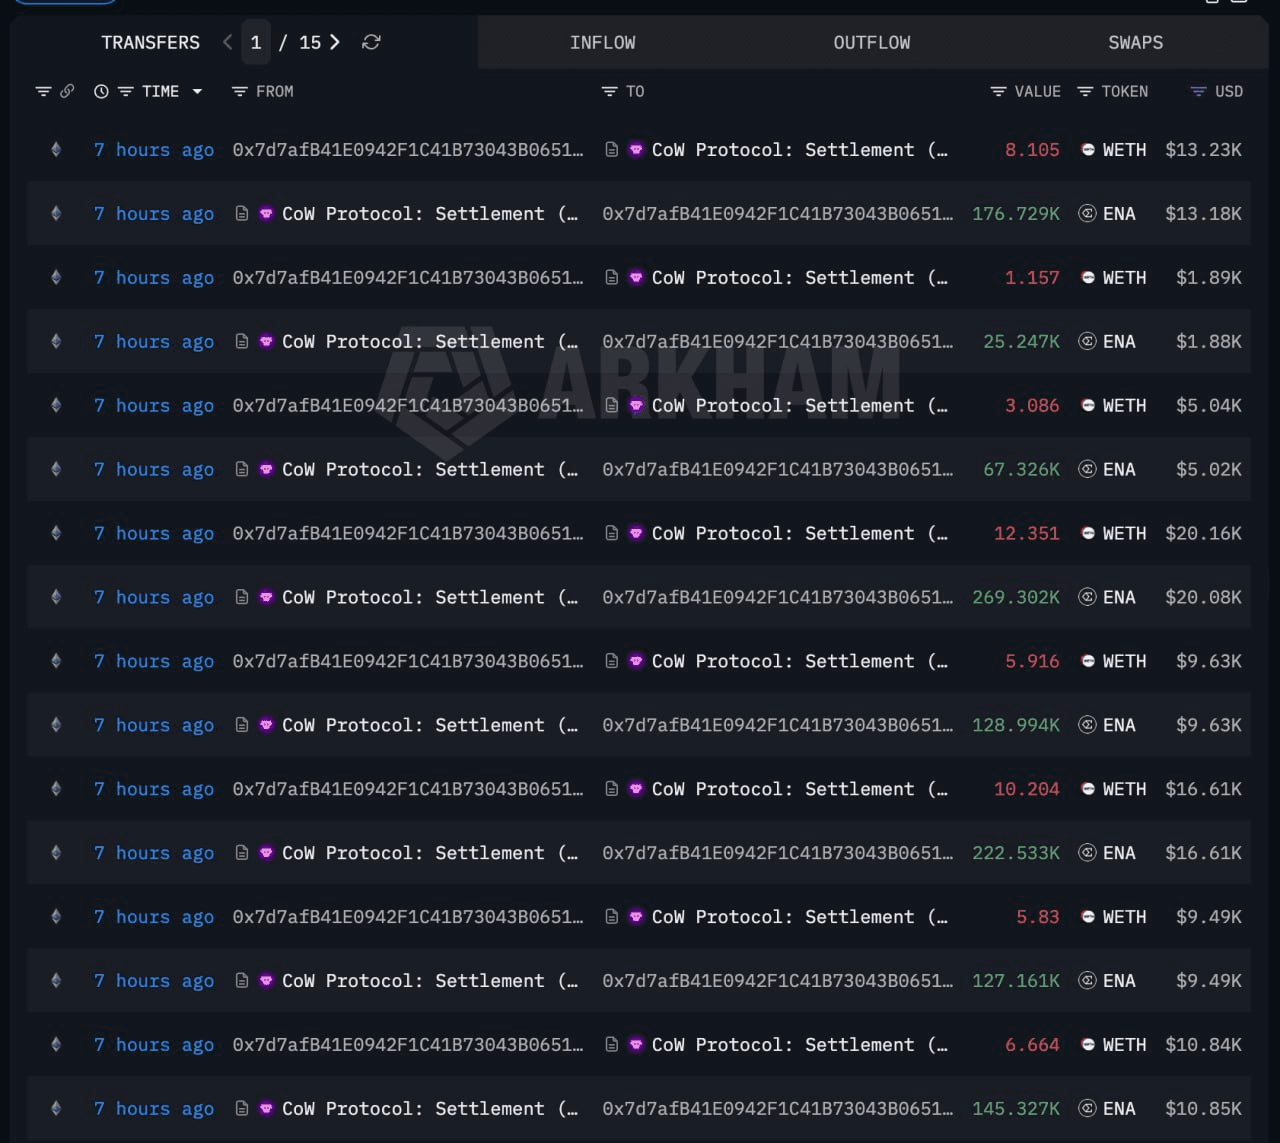Open contract icon on 25.247K ENA sender

click(x=241, y=341)
